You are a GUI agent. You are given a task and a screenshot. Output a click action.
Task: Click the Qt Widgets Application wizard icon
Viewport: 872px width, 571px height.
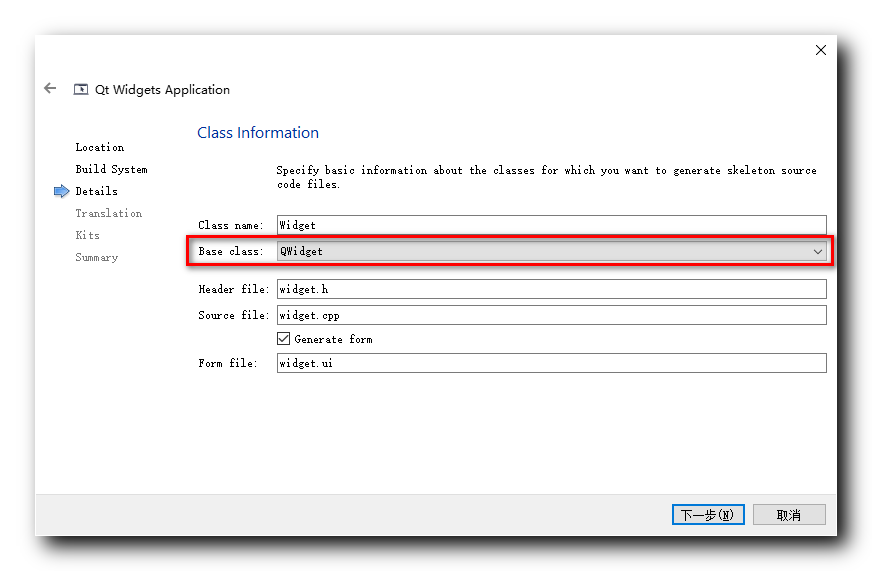pos(81,90)
